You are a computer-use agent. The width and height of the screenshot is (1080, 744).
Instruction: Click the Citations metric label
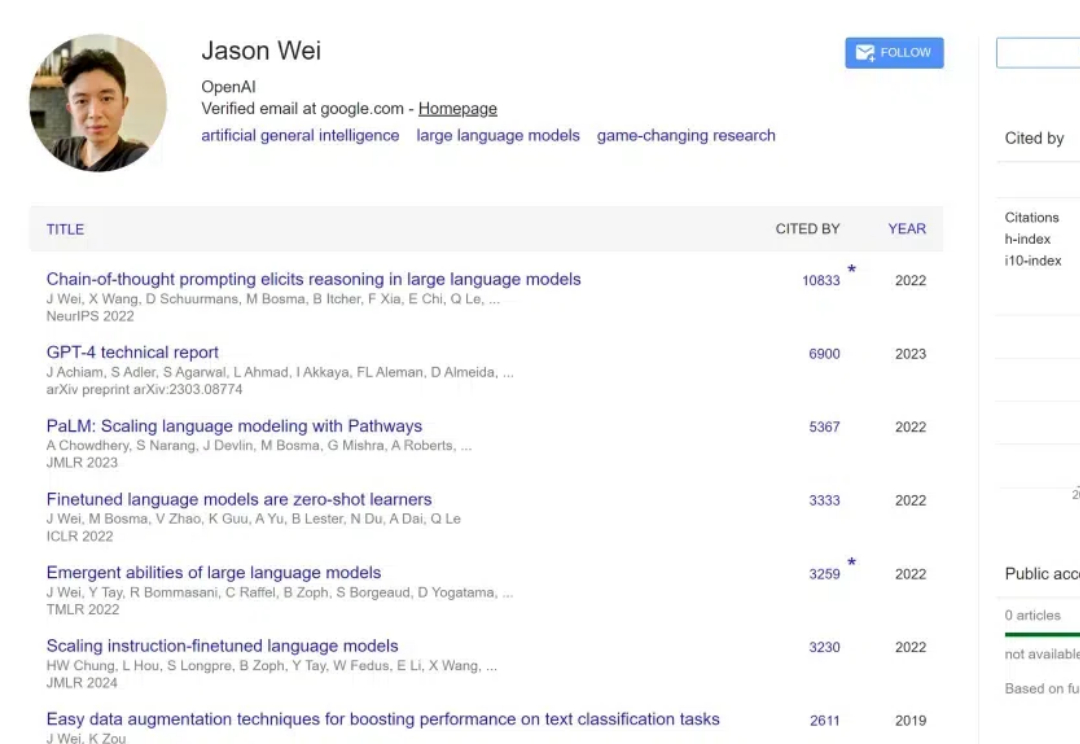(x=1032, y=218)
